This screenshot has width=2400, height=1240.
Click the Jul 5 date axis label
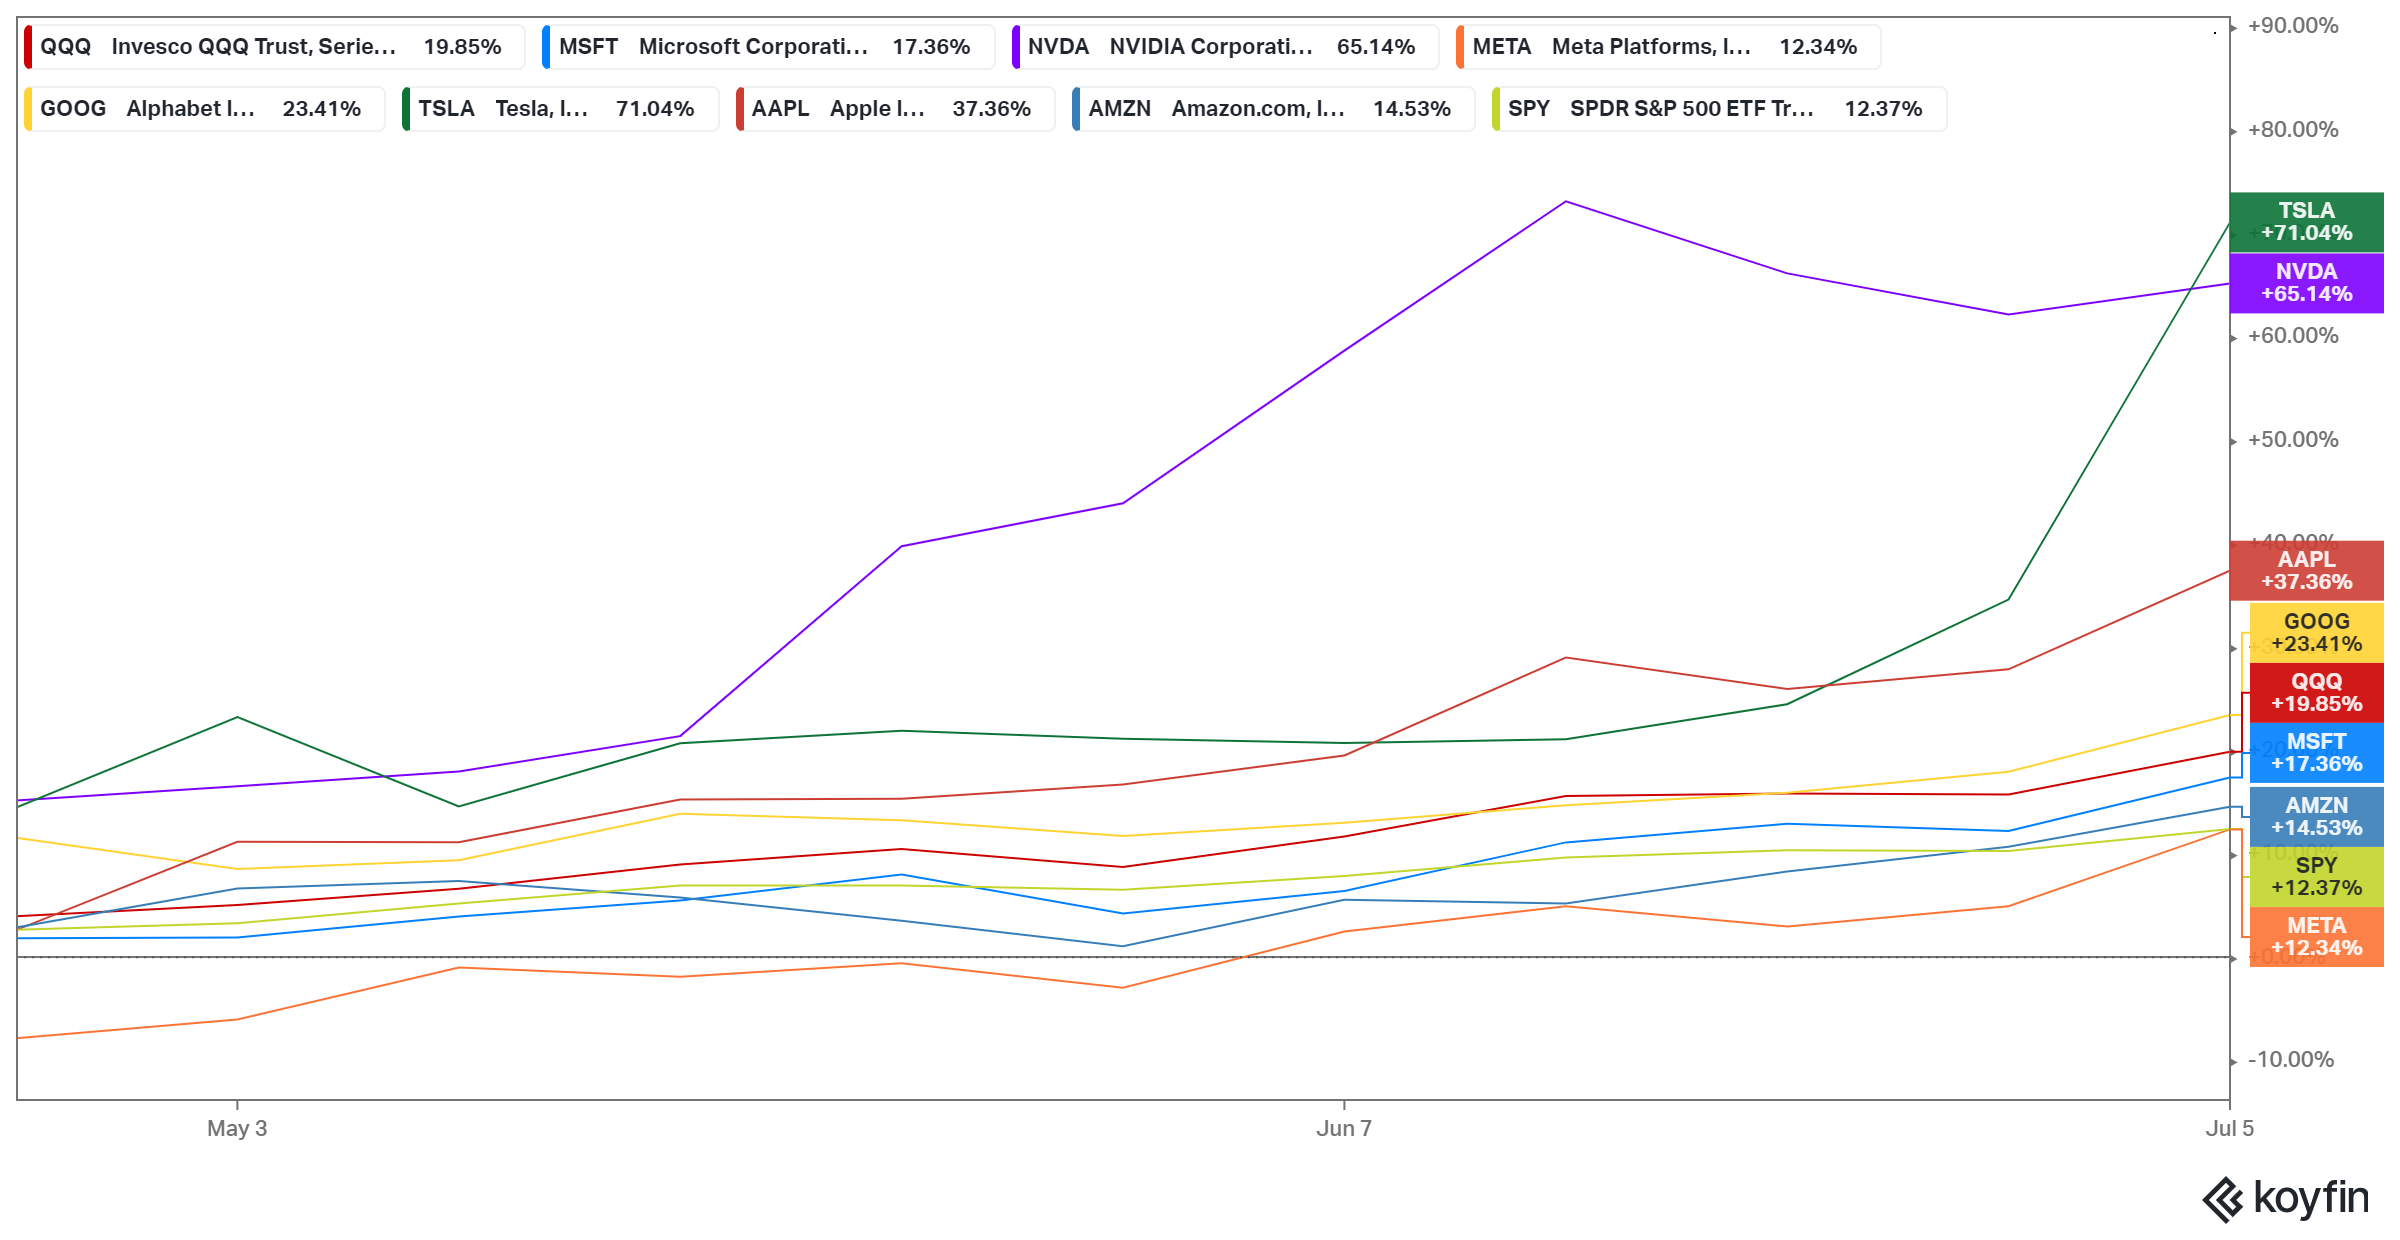point(2230,1128)
